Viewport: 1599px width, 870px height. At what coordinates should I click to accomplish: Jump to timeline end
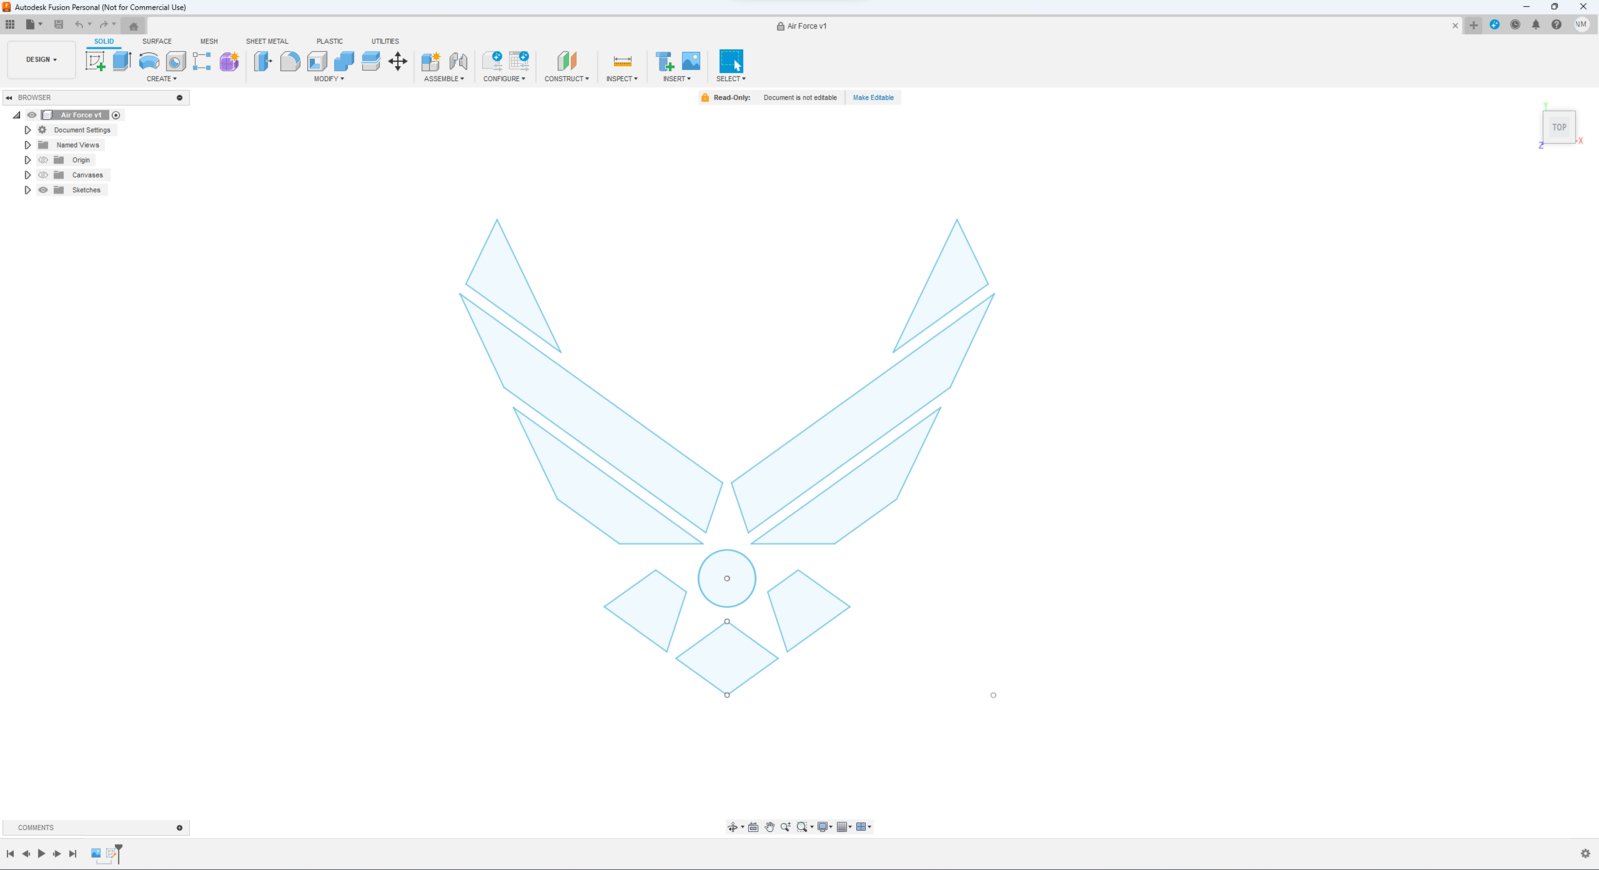pos(72,854)
